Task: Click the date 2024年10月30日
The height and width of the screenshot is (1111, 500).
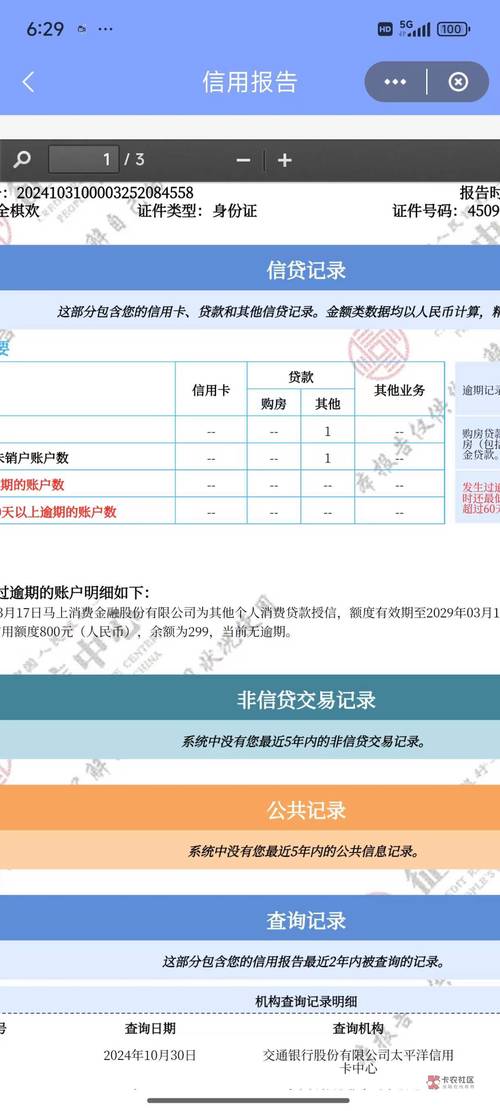Action: pos(150,1055)
